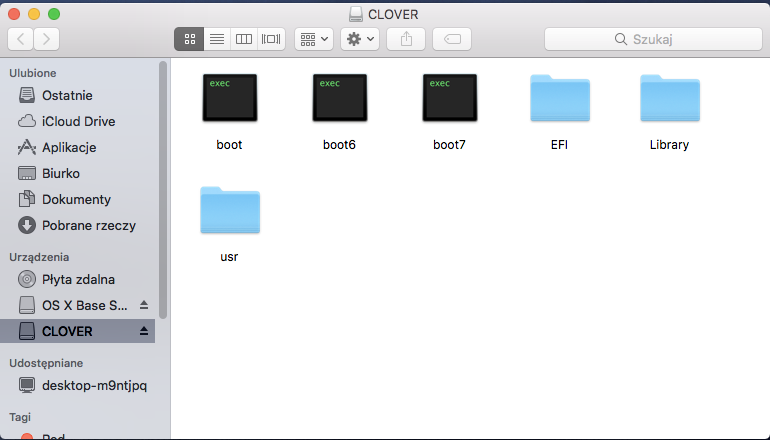
Task: Select the usr folder
Action: (229, 211)
